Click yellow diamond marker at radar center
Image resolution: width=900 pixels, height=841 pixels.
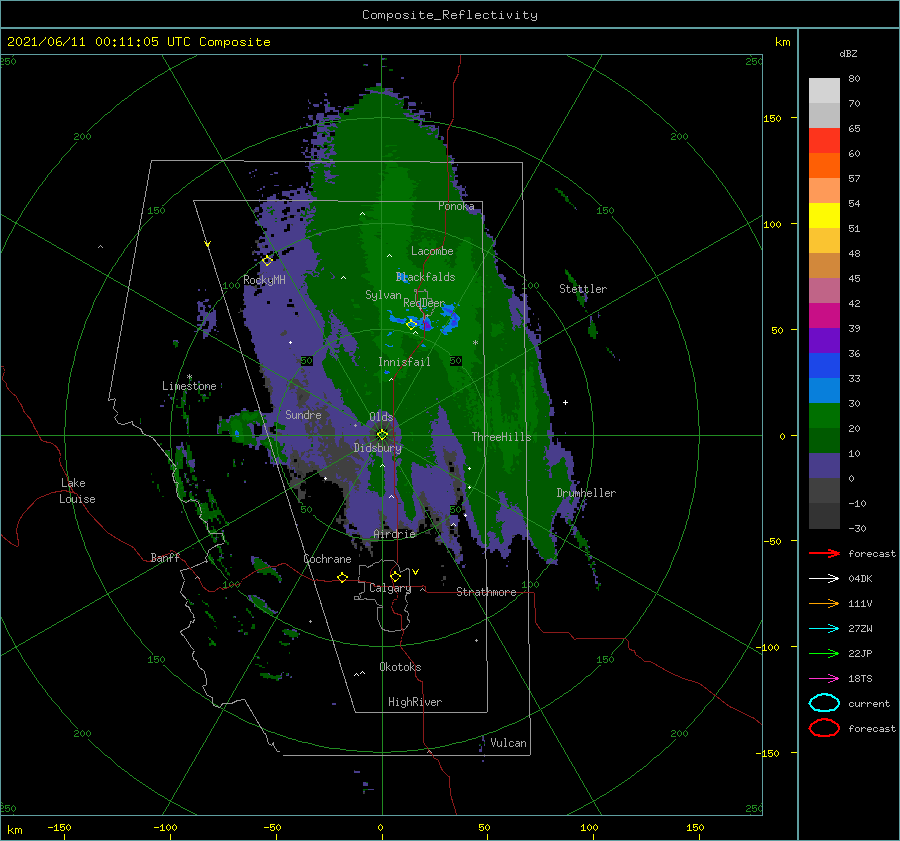point(382,435)
